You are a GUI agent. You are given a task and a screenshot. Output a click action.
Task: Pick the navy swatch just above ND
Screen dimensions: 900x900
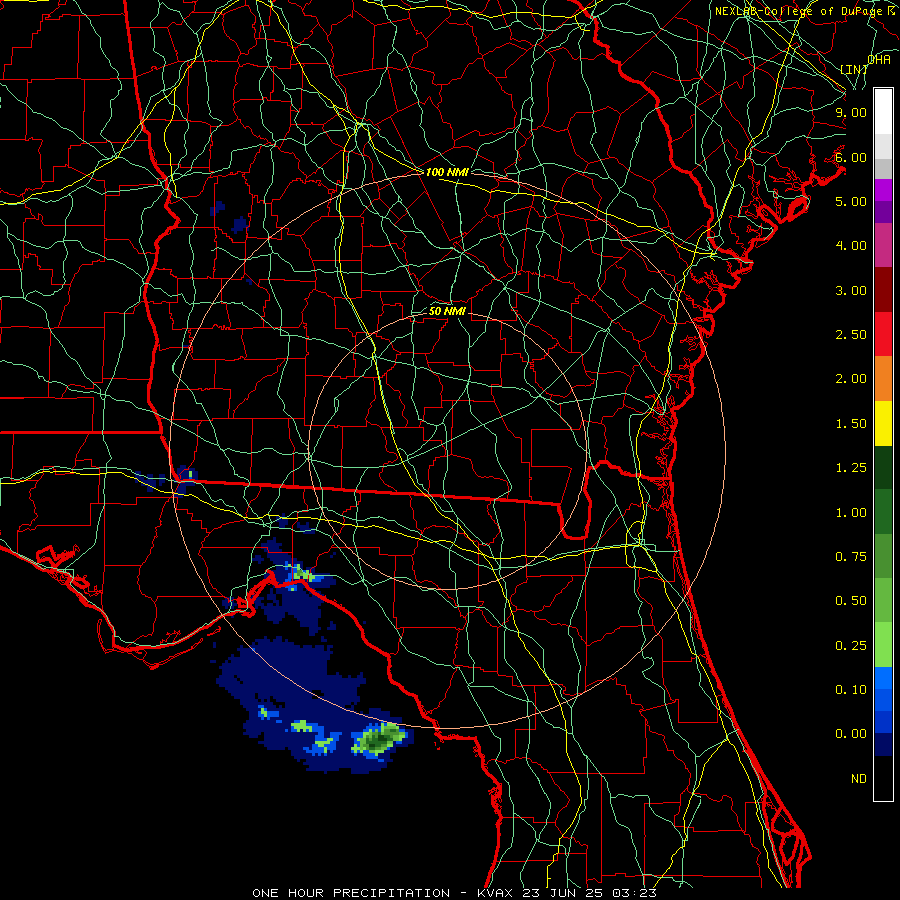tap(883, 746)
